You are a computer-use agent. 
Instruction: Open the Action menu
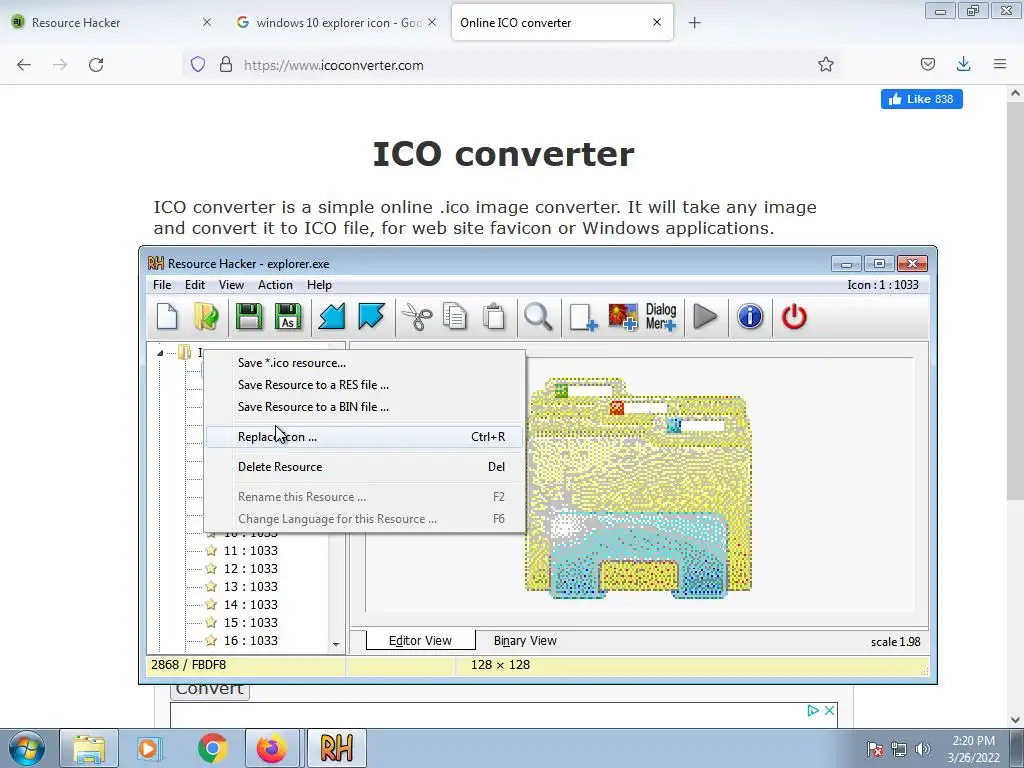tap(275, 285)
